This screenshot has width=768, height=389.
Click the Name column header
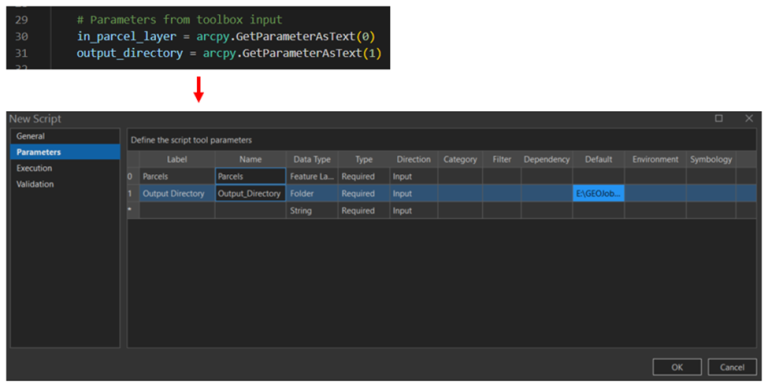(250, 159)
